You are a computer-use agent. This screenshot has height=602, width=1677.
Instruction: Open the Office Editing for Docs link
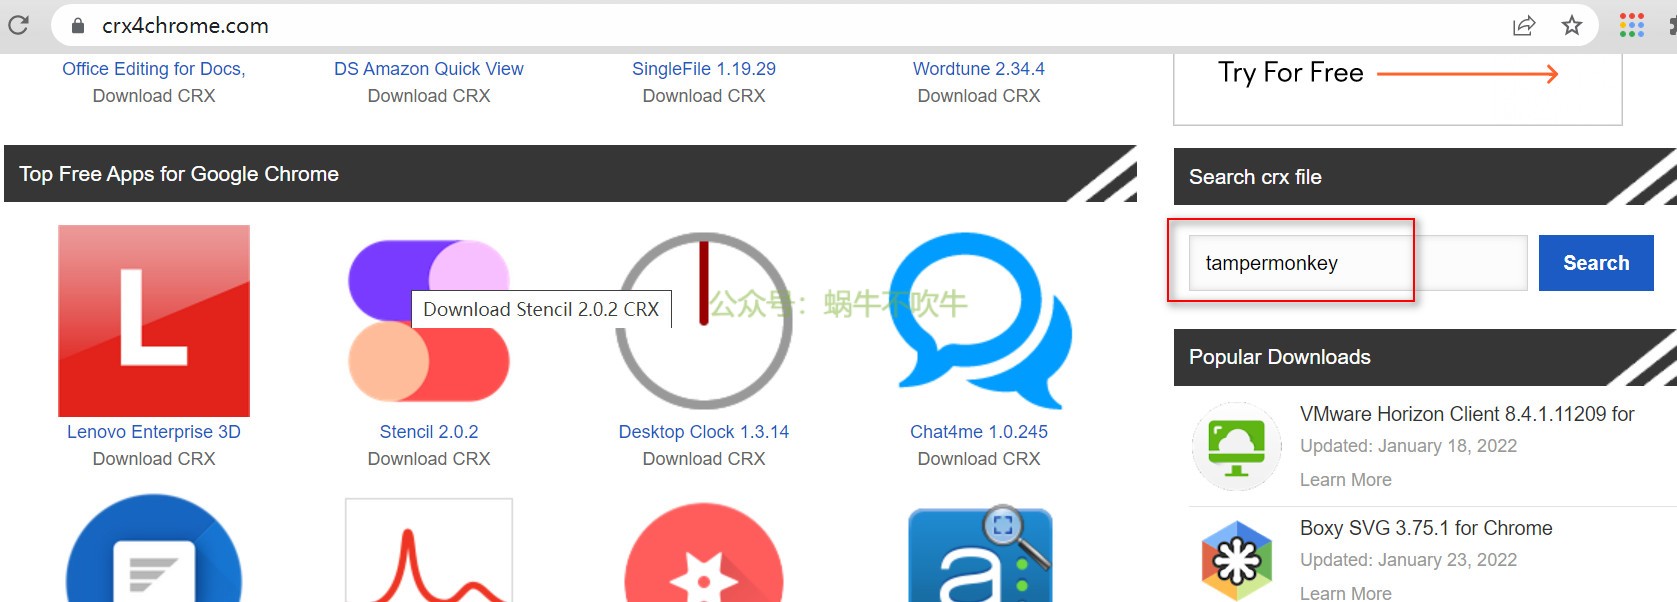[154, 69]
